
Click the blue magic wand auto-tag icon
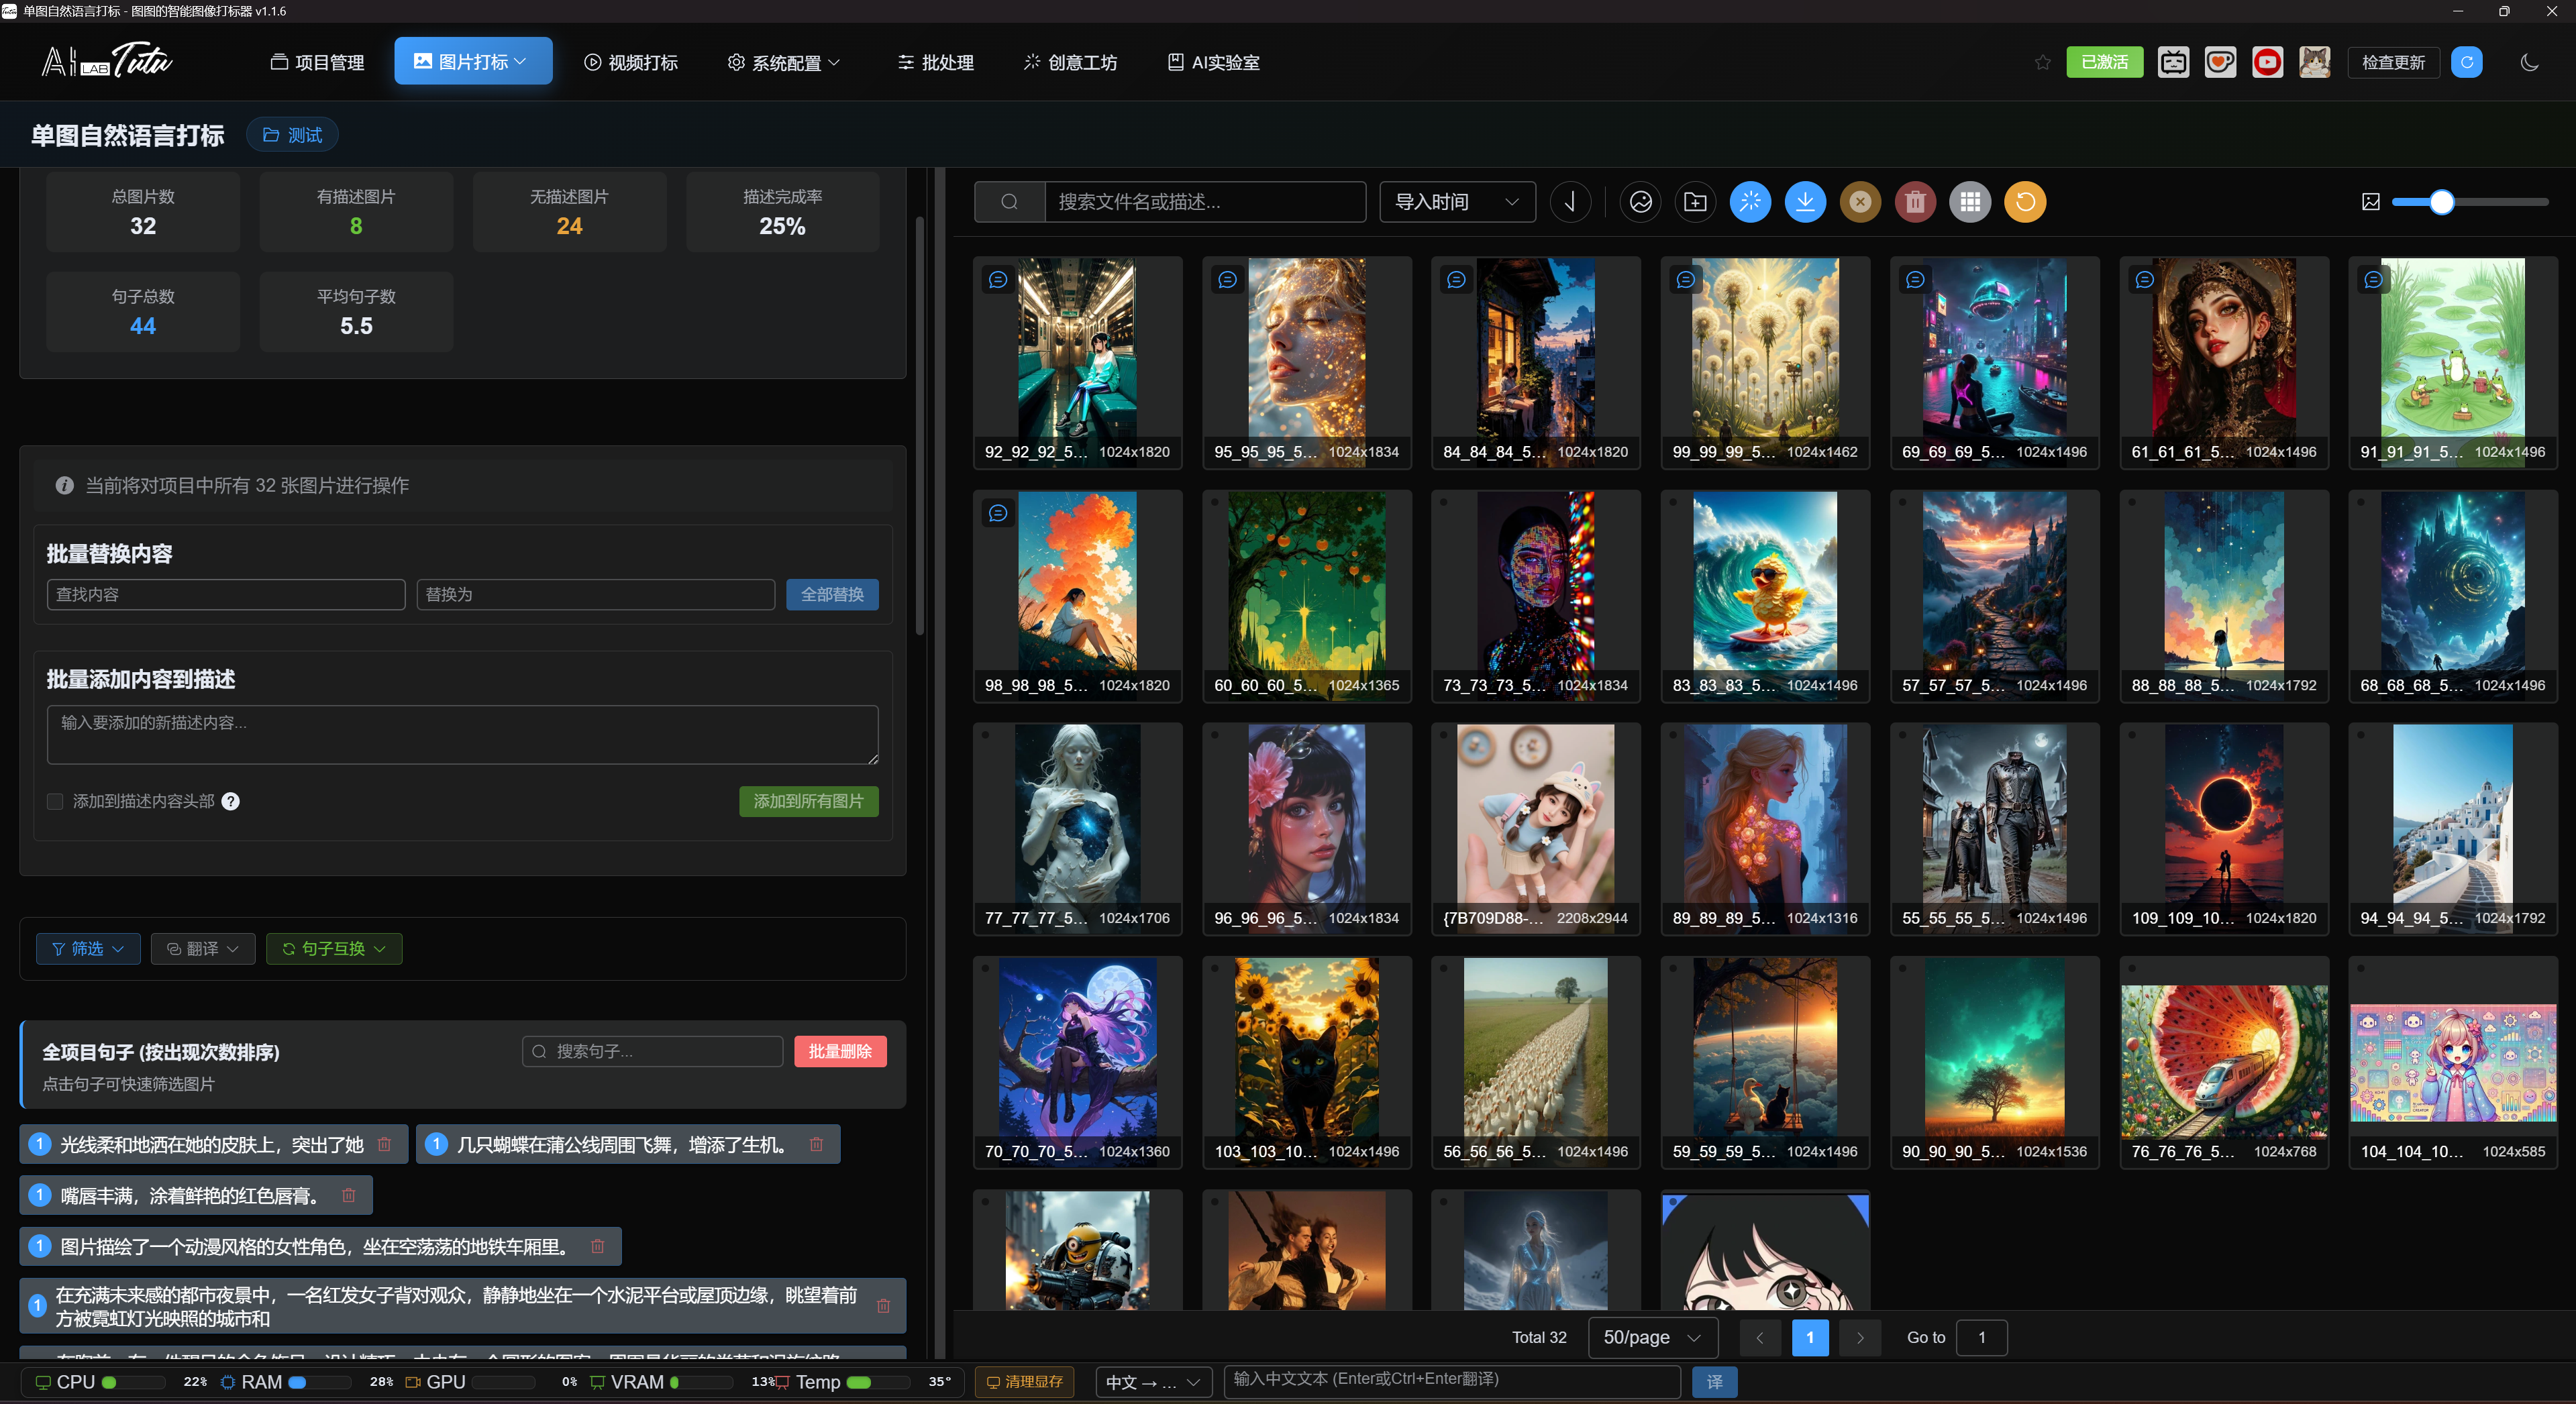1750,202
